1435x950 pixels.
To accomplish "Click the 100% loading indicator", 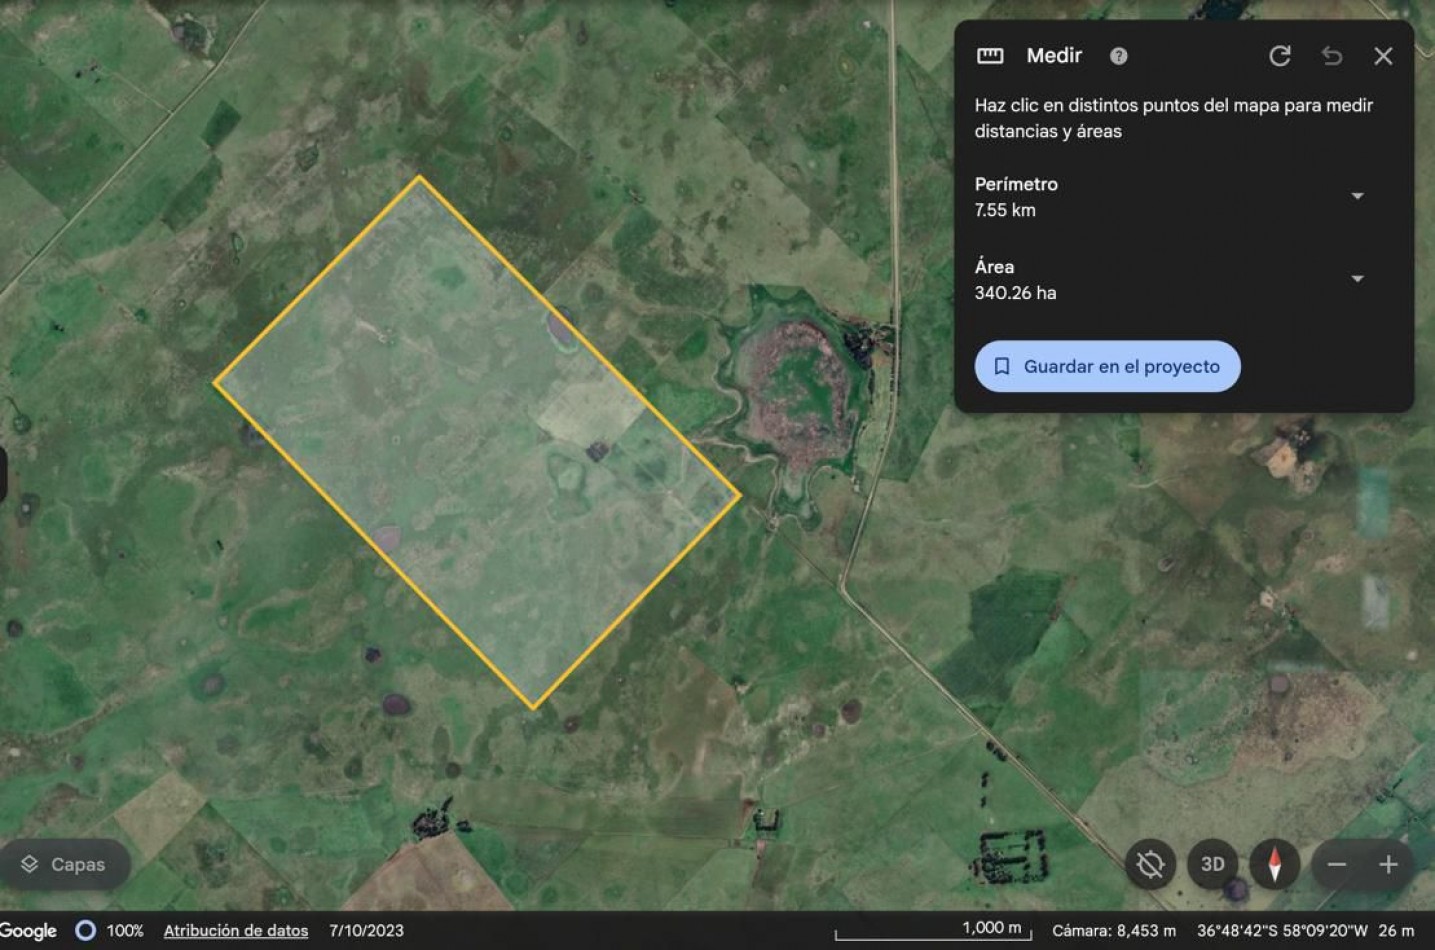I will [x=110, y=931].
